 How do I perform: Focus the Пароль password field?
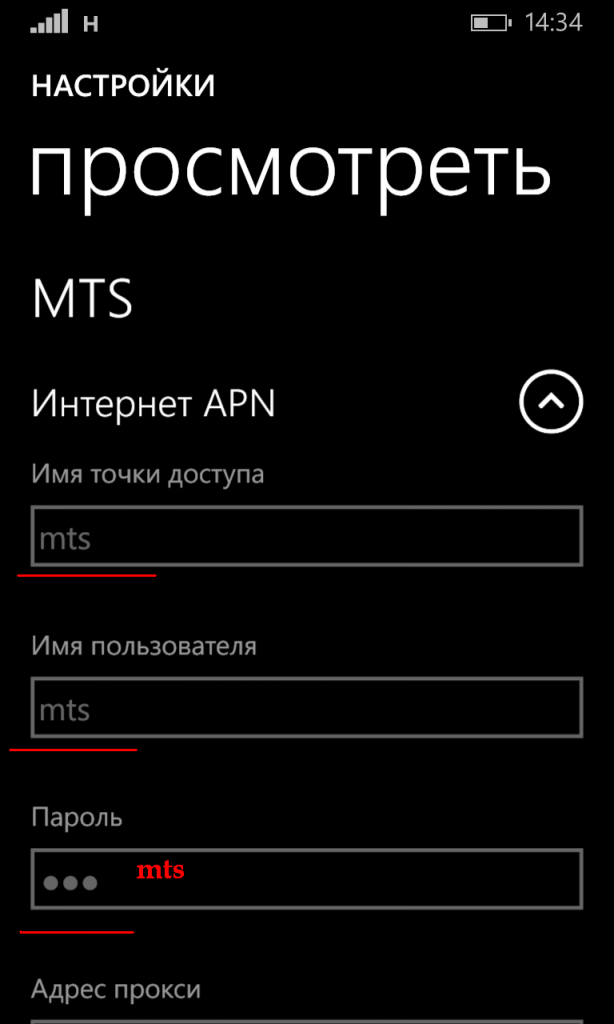[306, 879]
